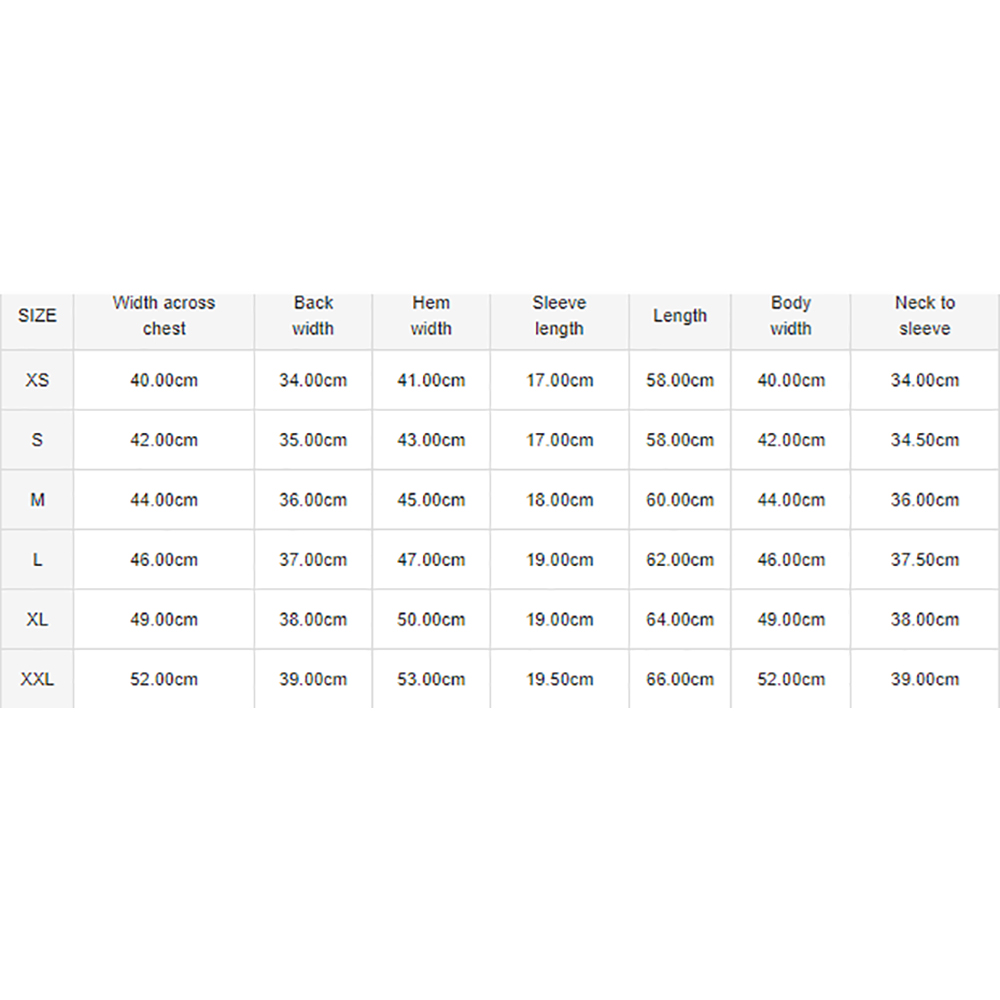Select the 34.50cm neck to sleeve cell
Image resolution: width=1000 pixels, height=1000 pixels.
click(x=925, y=440)
